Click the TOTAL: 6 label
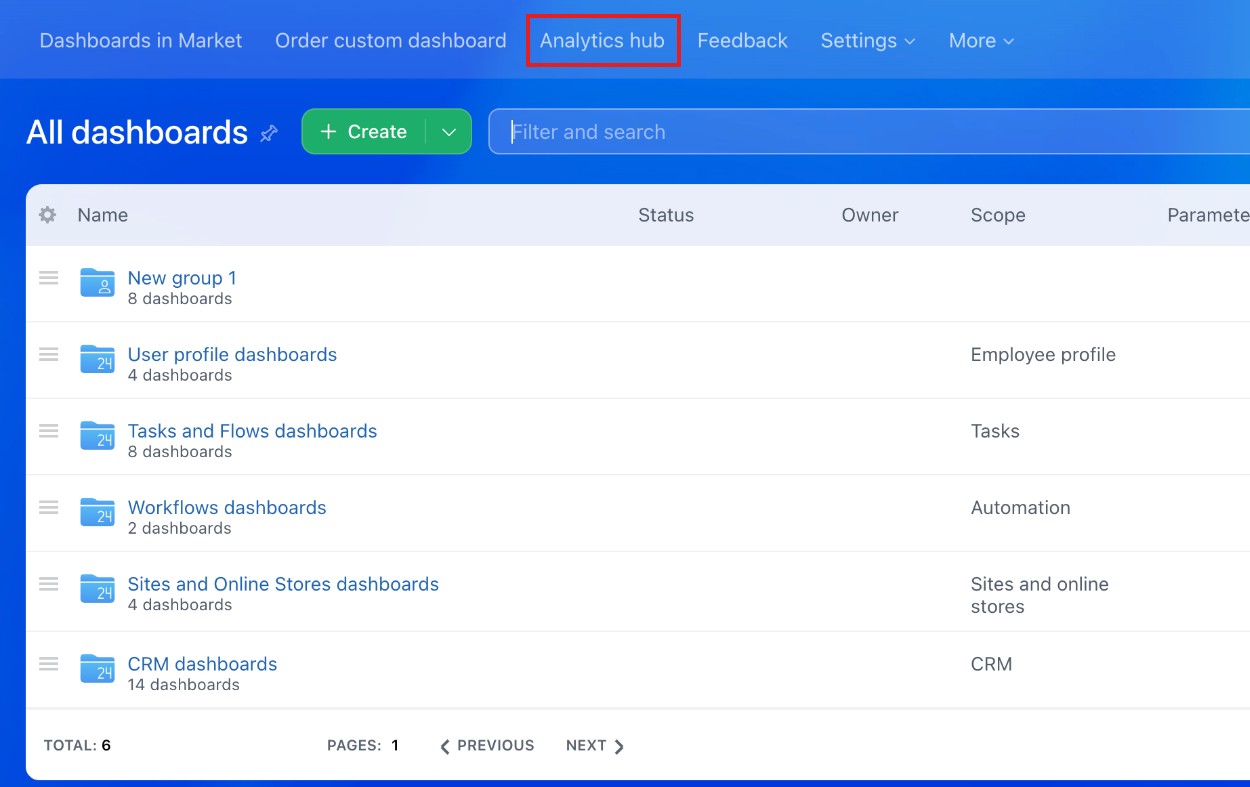The image size is (1250, 787). (77, 746)
